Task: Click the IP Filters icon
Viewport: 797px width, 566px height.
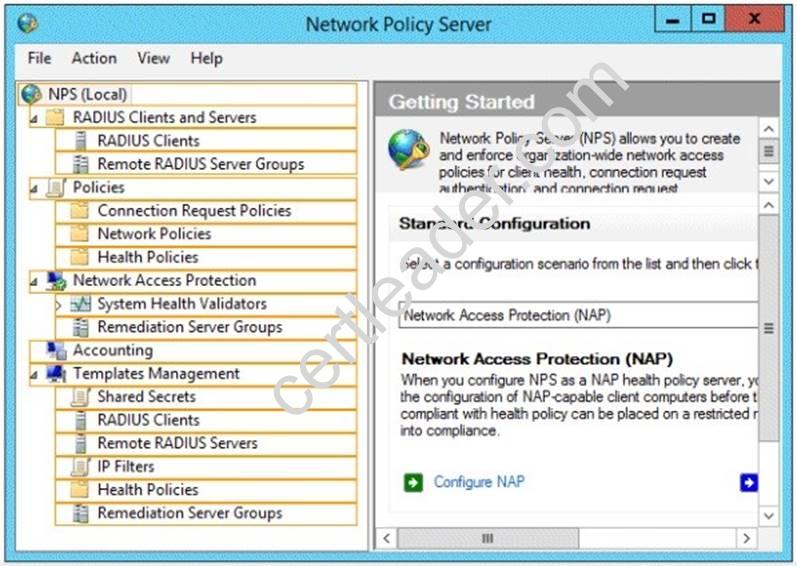Action: point(80,467)
